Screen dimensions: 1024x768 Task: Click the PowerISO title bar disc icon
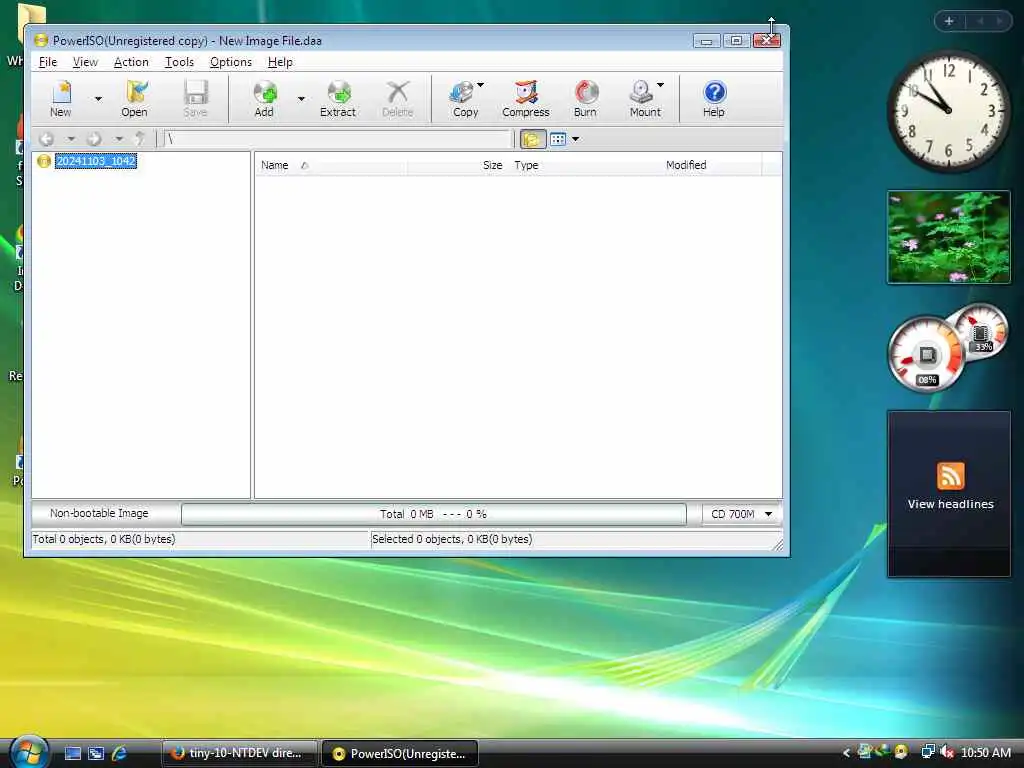41,40
